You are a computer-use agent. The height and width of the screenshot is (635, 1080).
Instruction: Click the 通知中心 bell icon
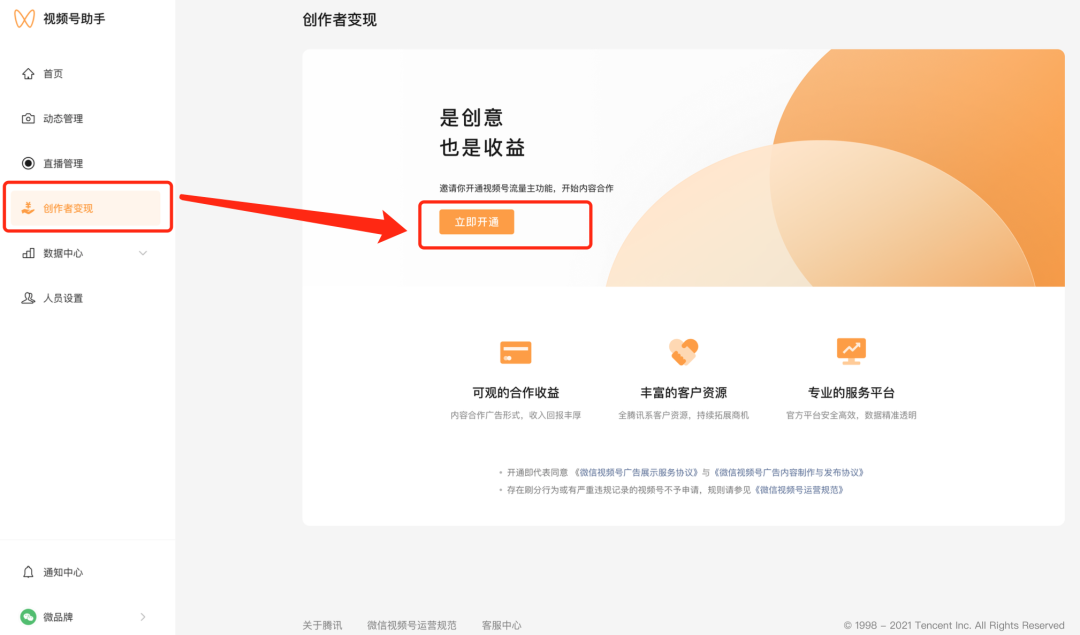28,573
